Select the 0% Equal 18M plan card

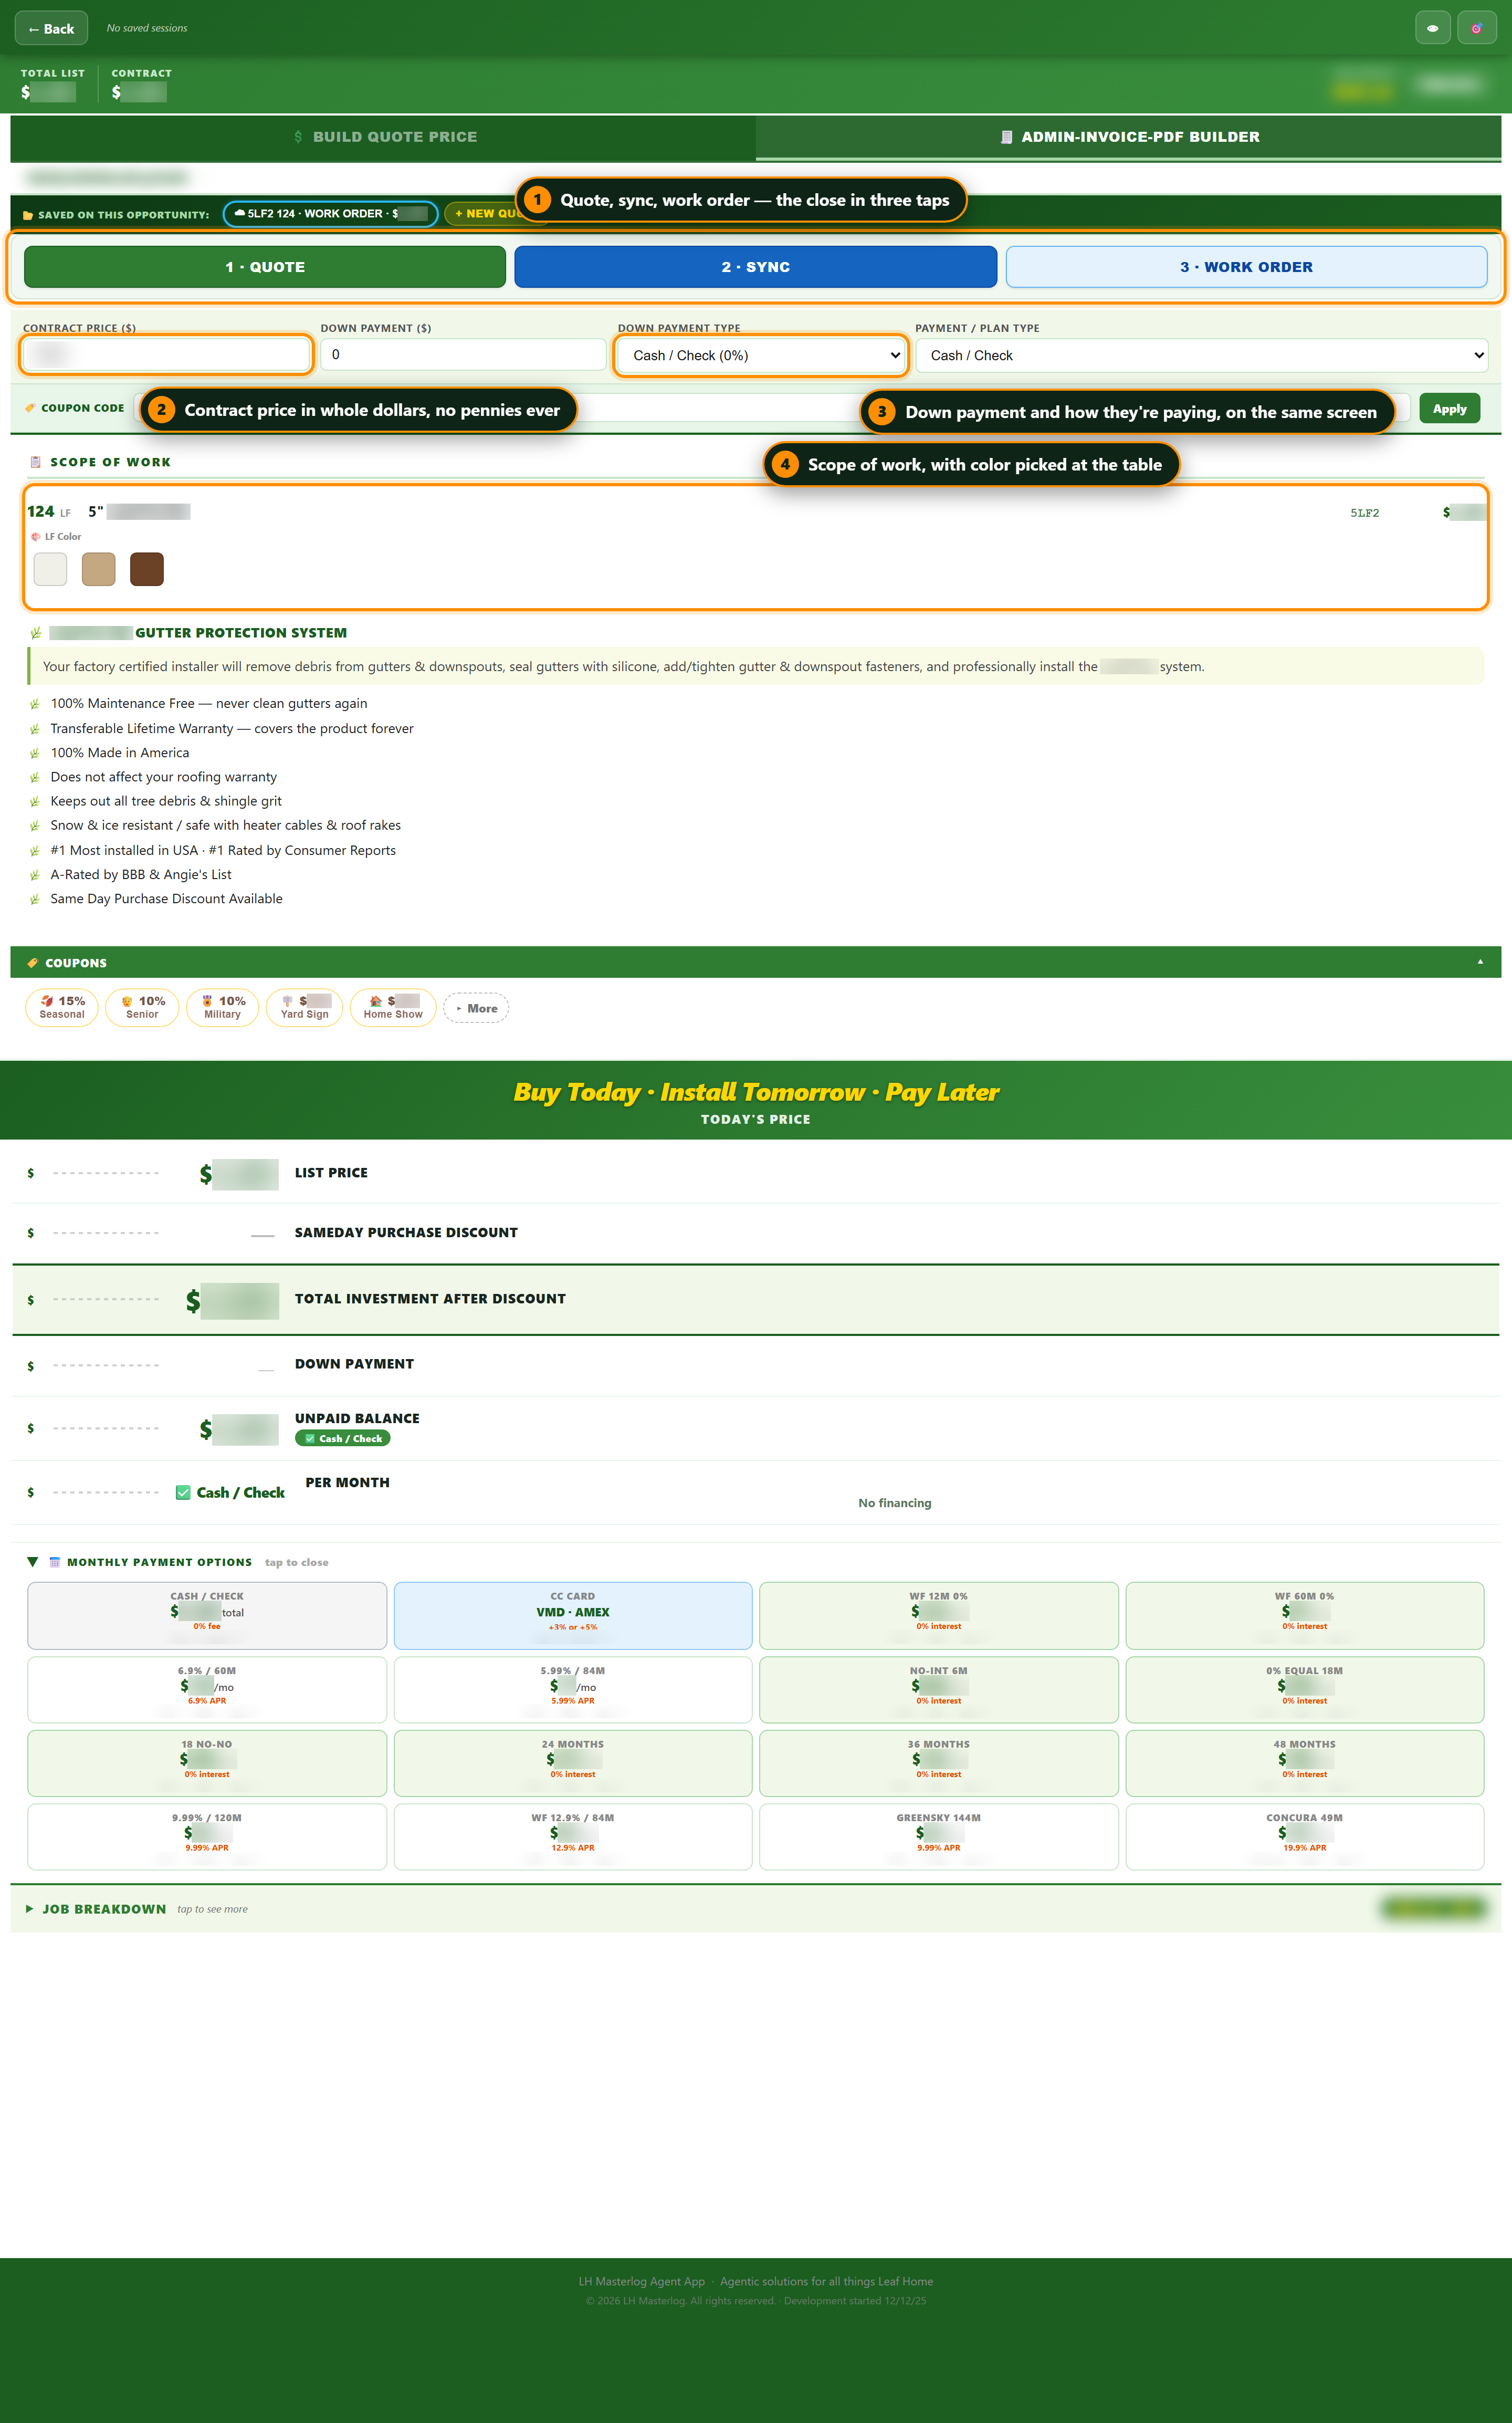[x=1305, y=1689]
